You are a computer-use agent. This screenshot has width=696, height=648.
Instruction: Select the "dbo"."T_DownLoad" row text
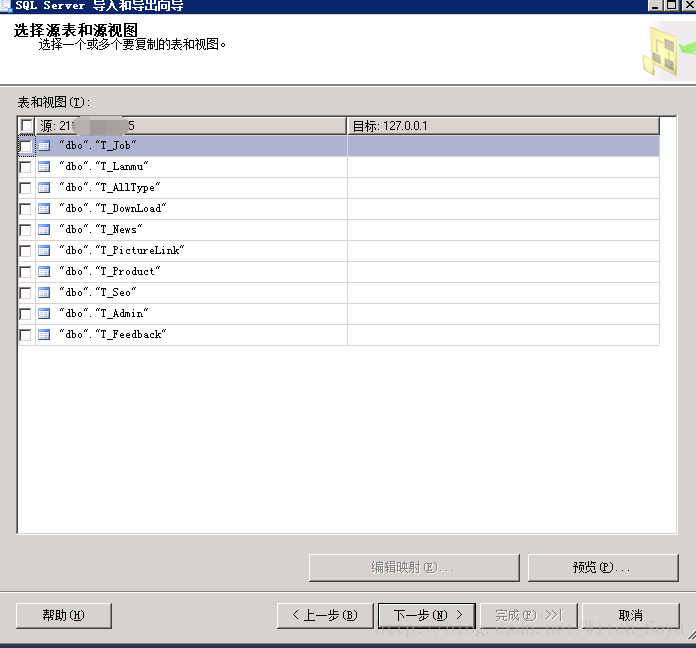click(113, 209)
